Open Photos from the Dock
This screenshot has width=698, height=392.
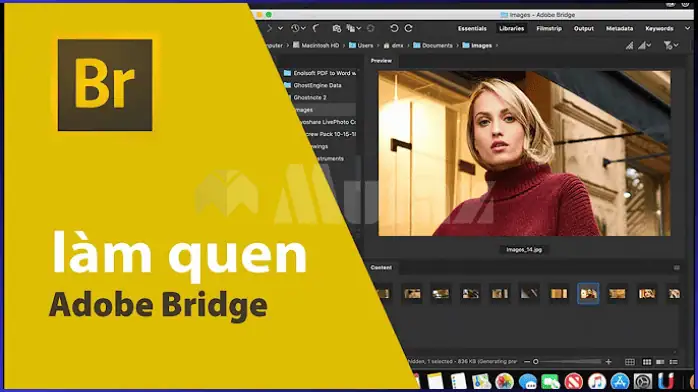click(x=504, y=381)
